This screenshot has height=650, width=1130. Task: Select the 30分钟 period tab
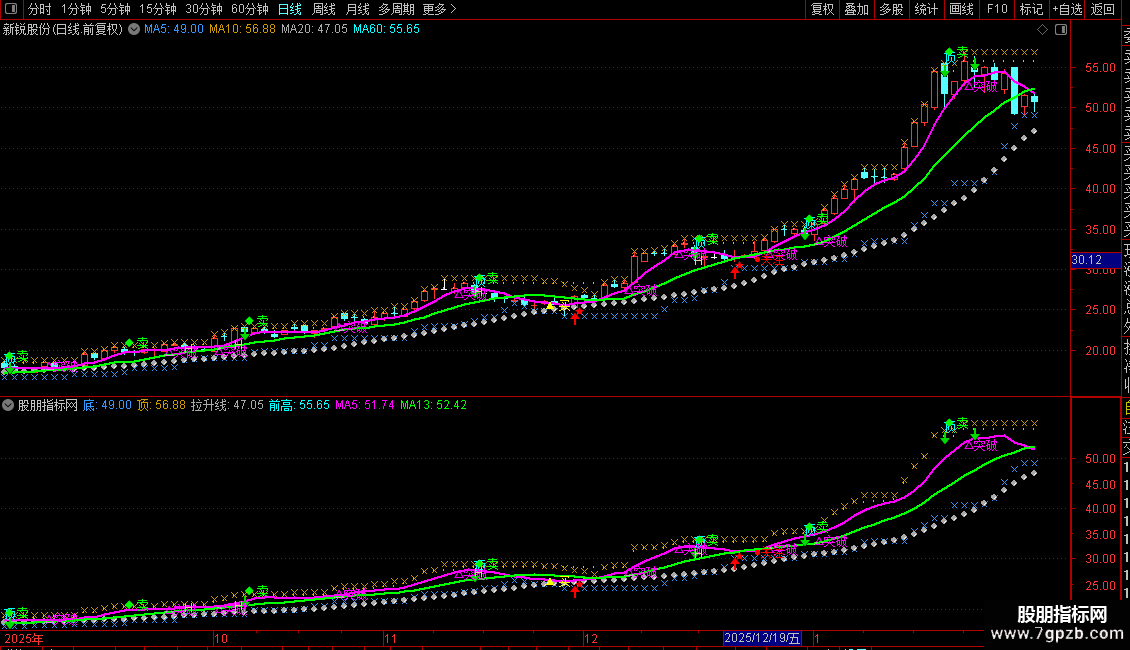click(204, 9)
